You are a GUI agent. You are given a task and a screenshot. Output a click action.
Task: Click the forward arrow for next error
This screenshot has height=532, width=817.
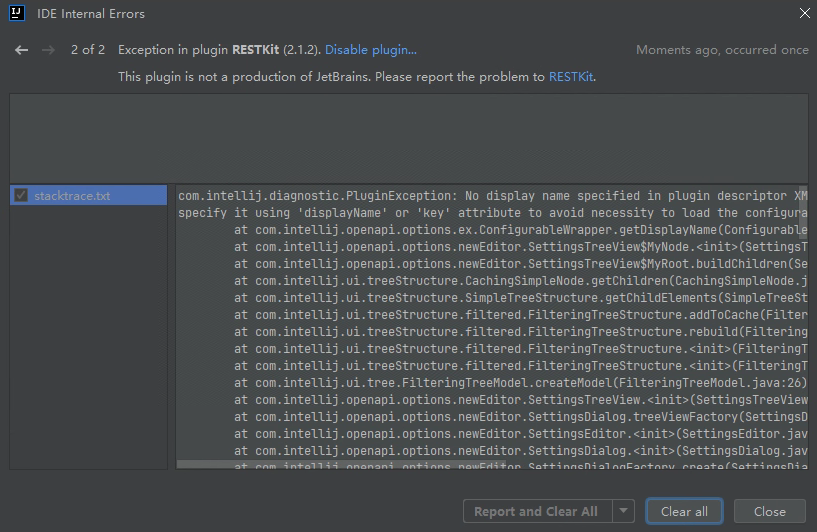[47, 50]
